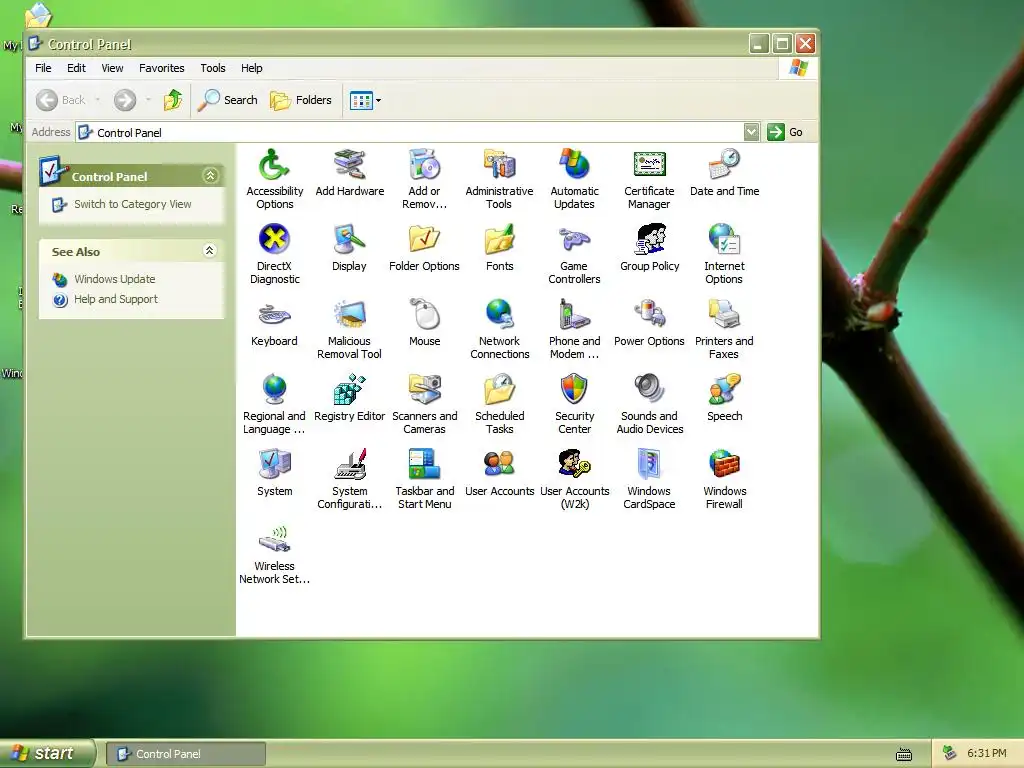Screen dimensions: 1024x768
Task: Click the Go button
Action: (786, 132)
